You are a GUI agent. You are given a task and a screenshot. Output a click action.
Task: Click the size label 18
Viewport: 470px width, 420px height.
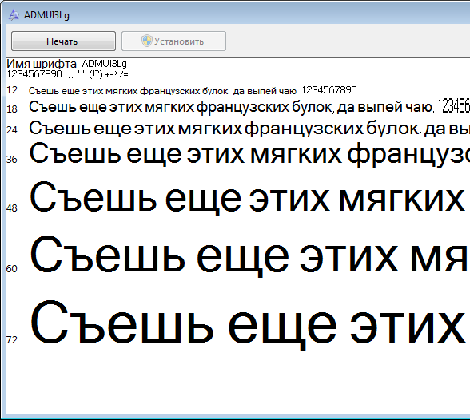(12, 109)
